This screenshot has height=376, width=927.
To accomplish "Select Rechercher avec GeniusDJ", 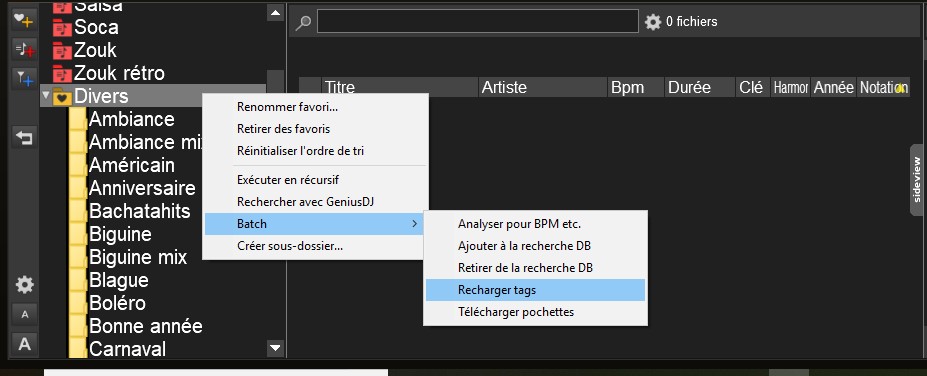I will click(x=314, y=202).
